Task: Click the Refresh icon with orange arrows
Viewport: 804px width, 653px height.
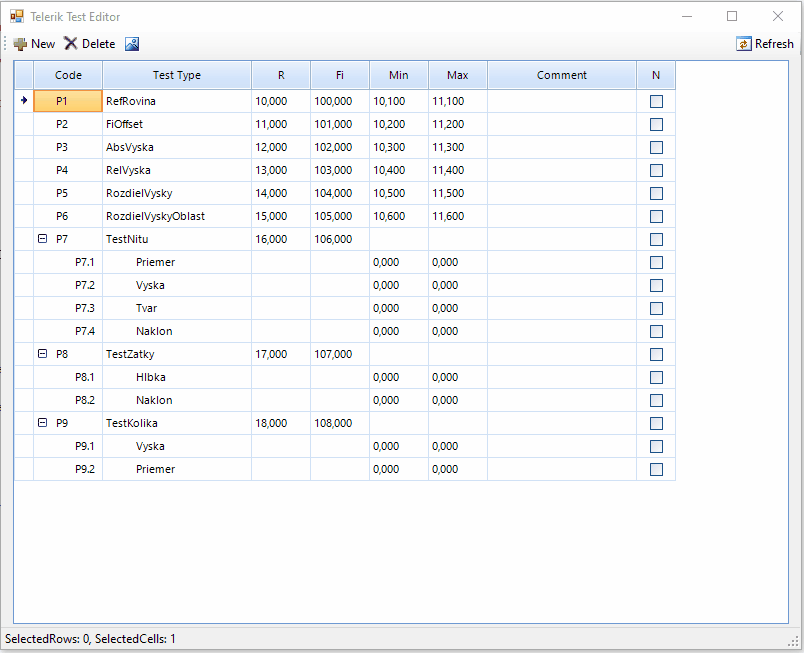Action: (743, 43)
